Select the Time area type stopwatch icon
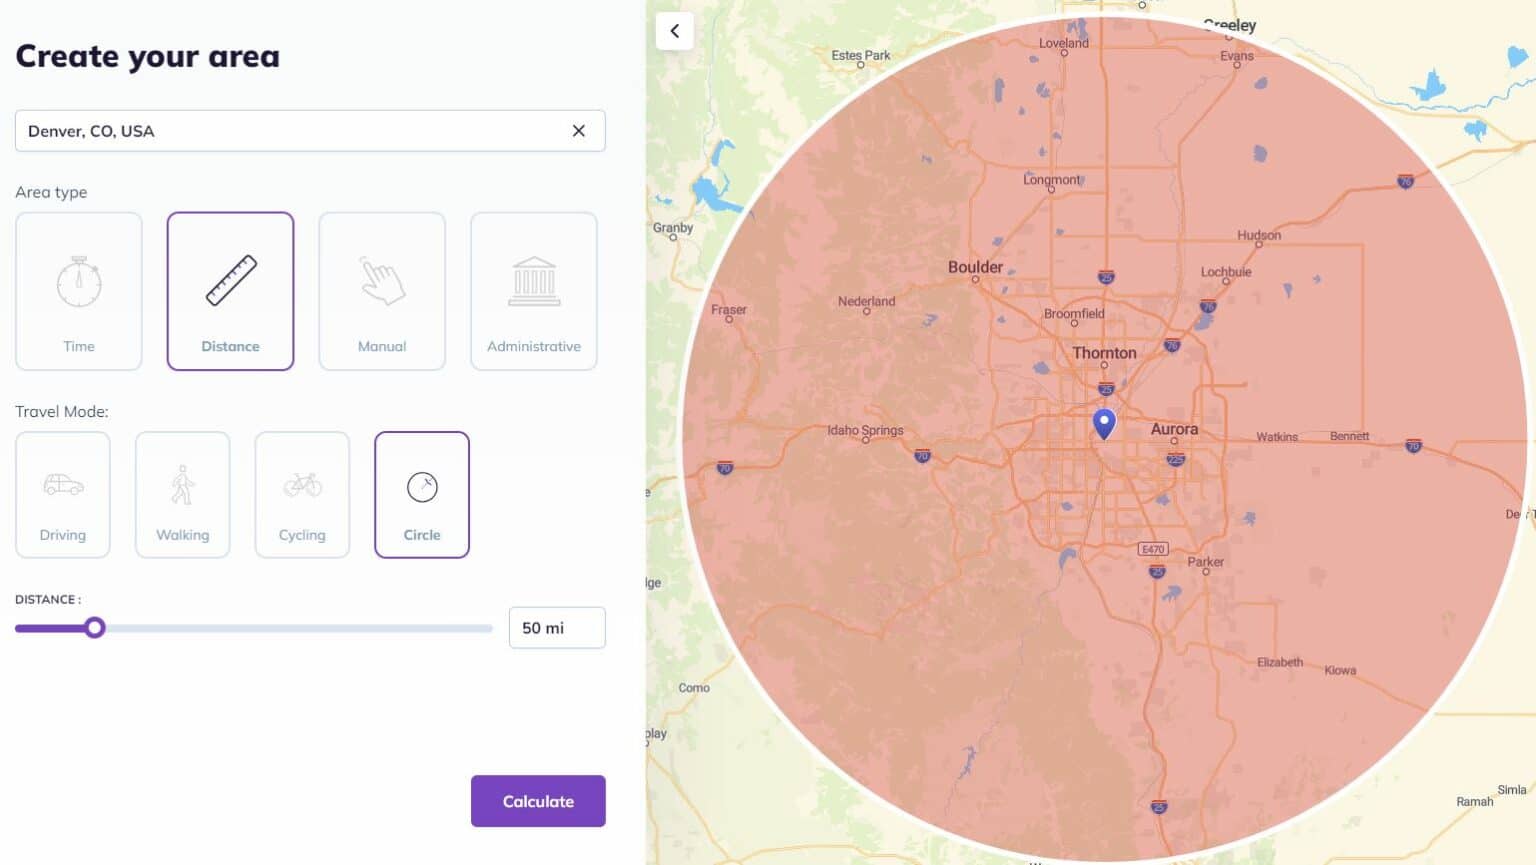 coord(78,283)
